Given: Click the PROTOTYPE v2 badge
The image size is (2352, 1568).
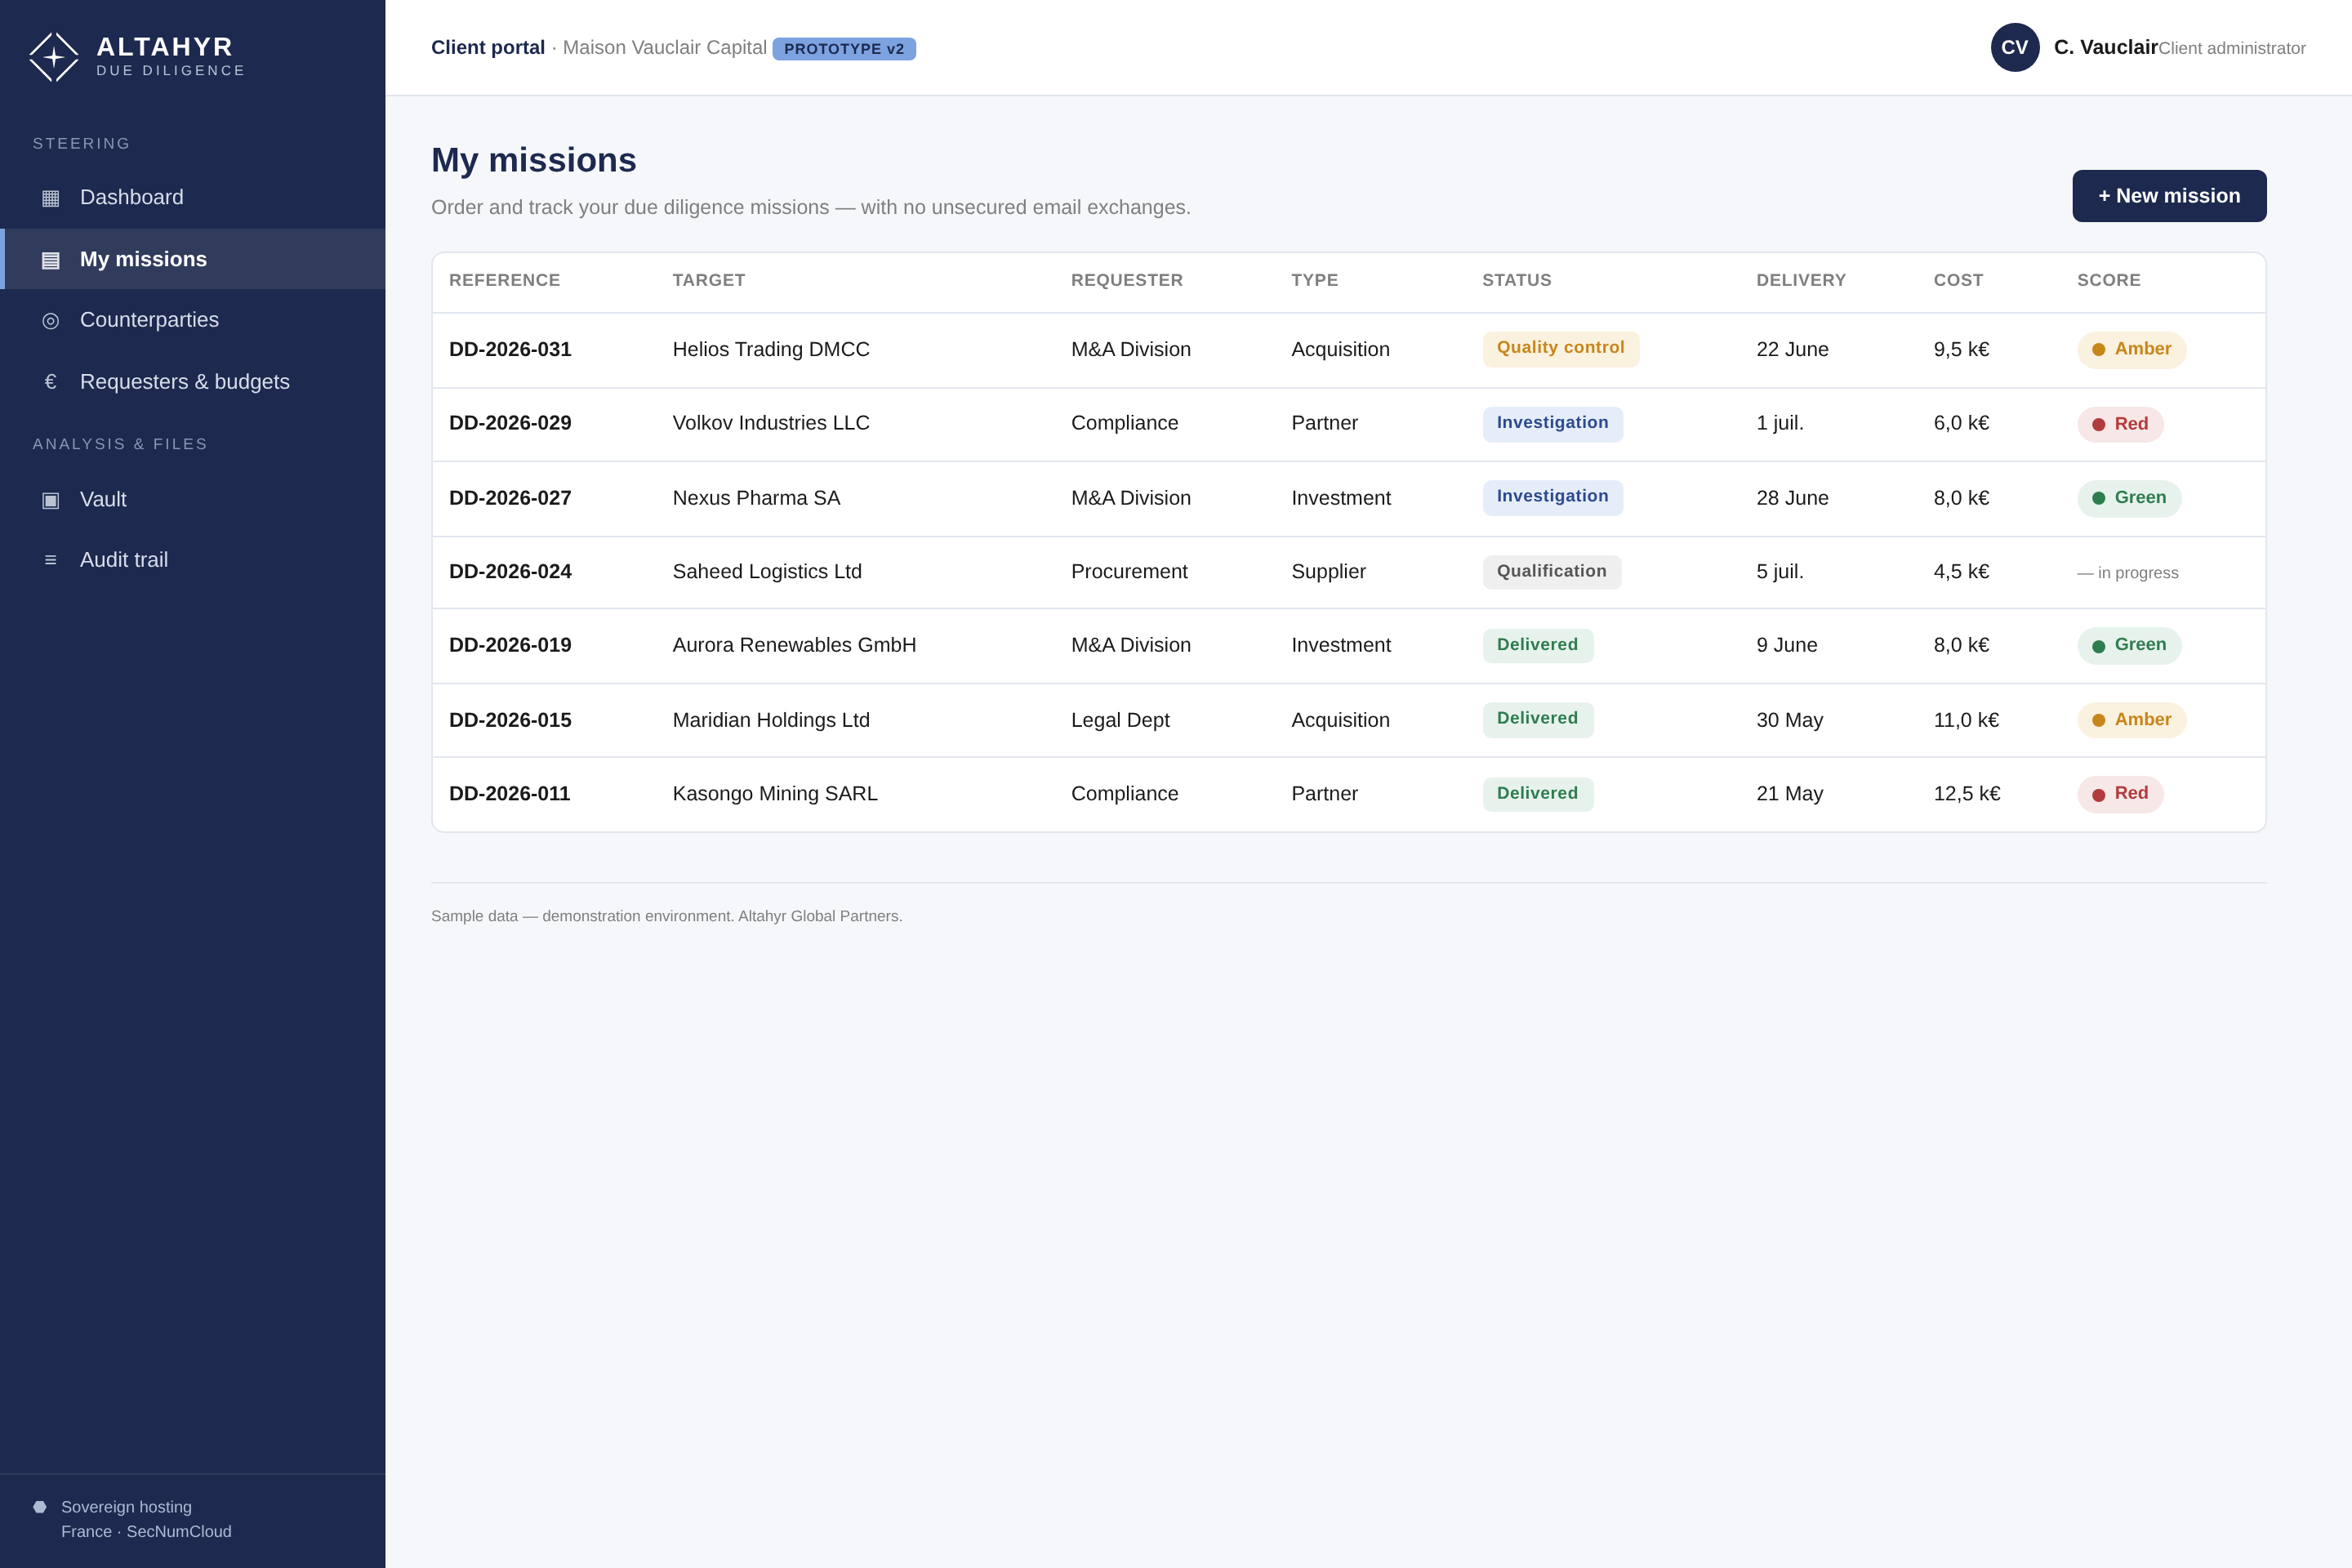Looking at the screenshot, I should tap(844, 49).
